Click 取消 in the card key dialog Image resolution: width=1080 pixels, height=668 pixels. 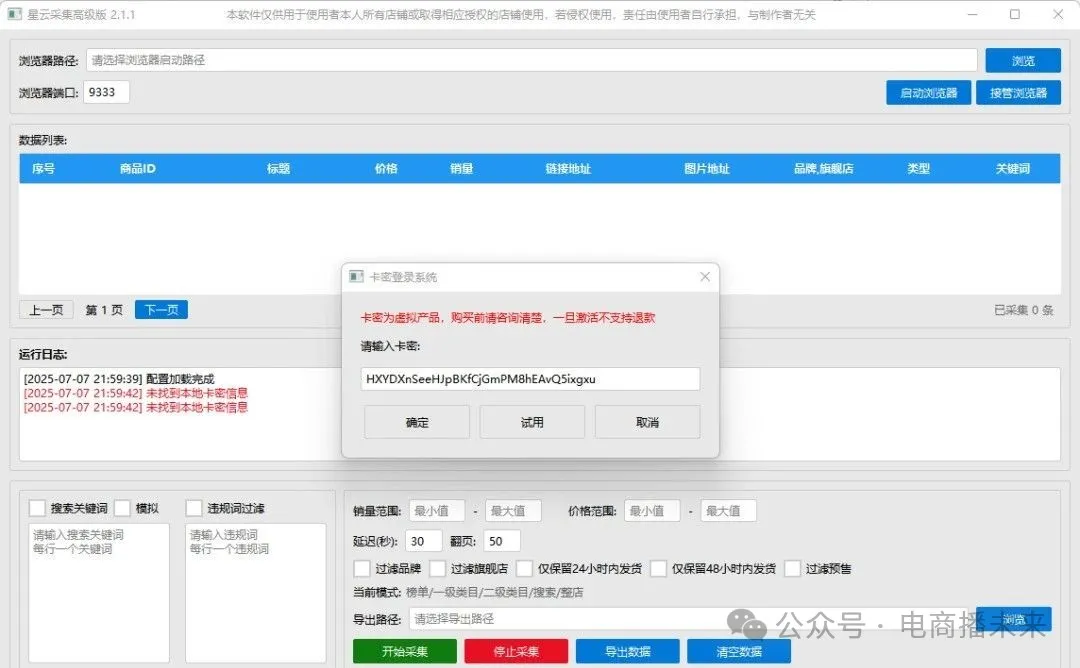[x=647, y=422]
